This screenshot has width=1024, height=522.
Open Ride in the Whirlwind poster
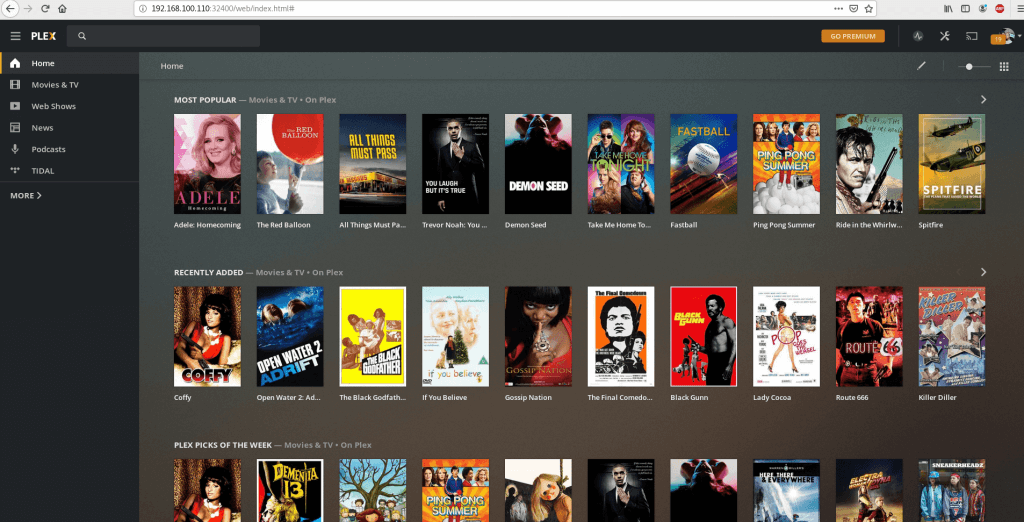click(x=869, y=164)
